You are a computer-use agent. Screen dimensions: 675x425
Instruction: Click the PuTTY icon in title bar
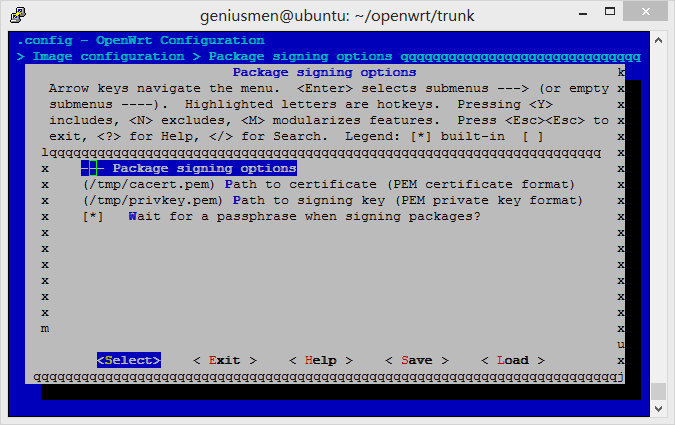[18, 15]
